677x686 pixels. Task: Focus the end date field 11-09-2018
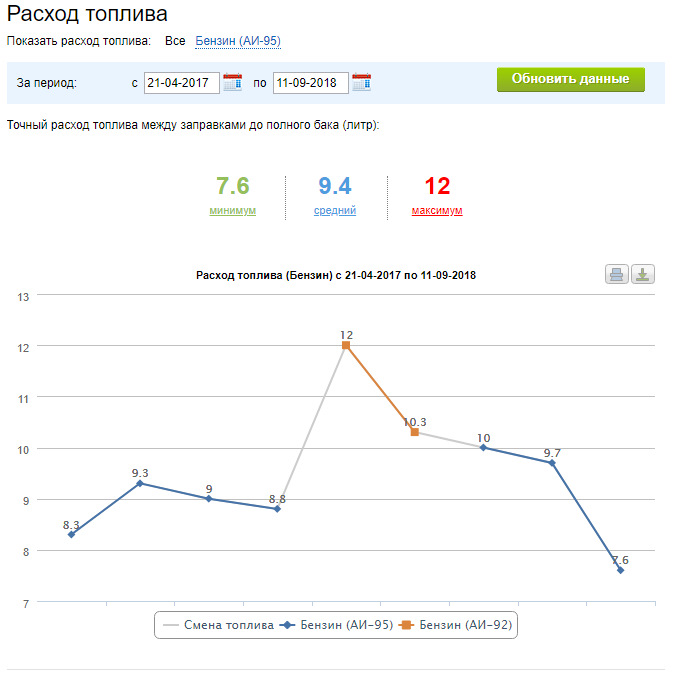pos(310,83)
